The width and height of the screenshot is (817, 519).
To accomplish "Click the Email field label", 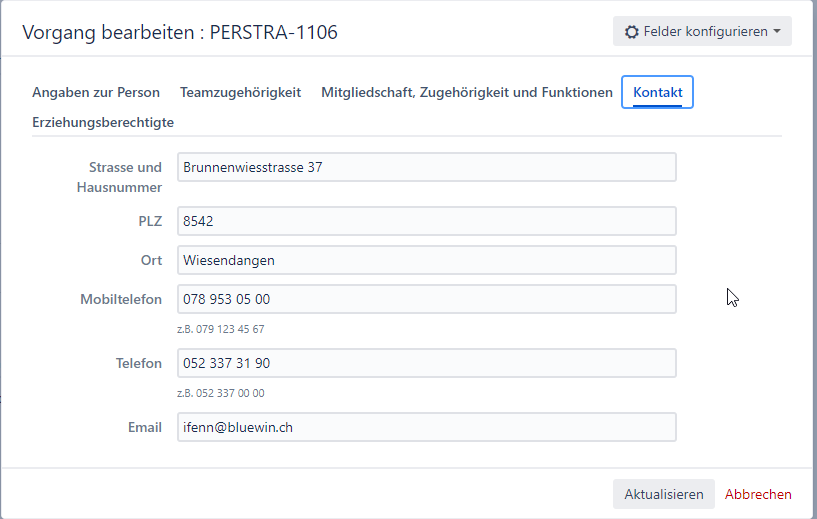I will point(144,427).
